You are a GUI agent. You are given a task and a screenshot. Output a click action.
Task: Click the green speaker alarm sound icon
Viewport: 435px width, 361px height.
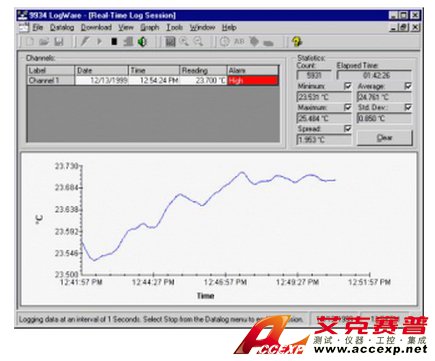pos(142,42)
